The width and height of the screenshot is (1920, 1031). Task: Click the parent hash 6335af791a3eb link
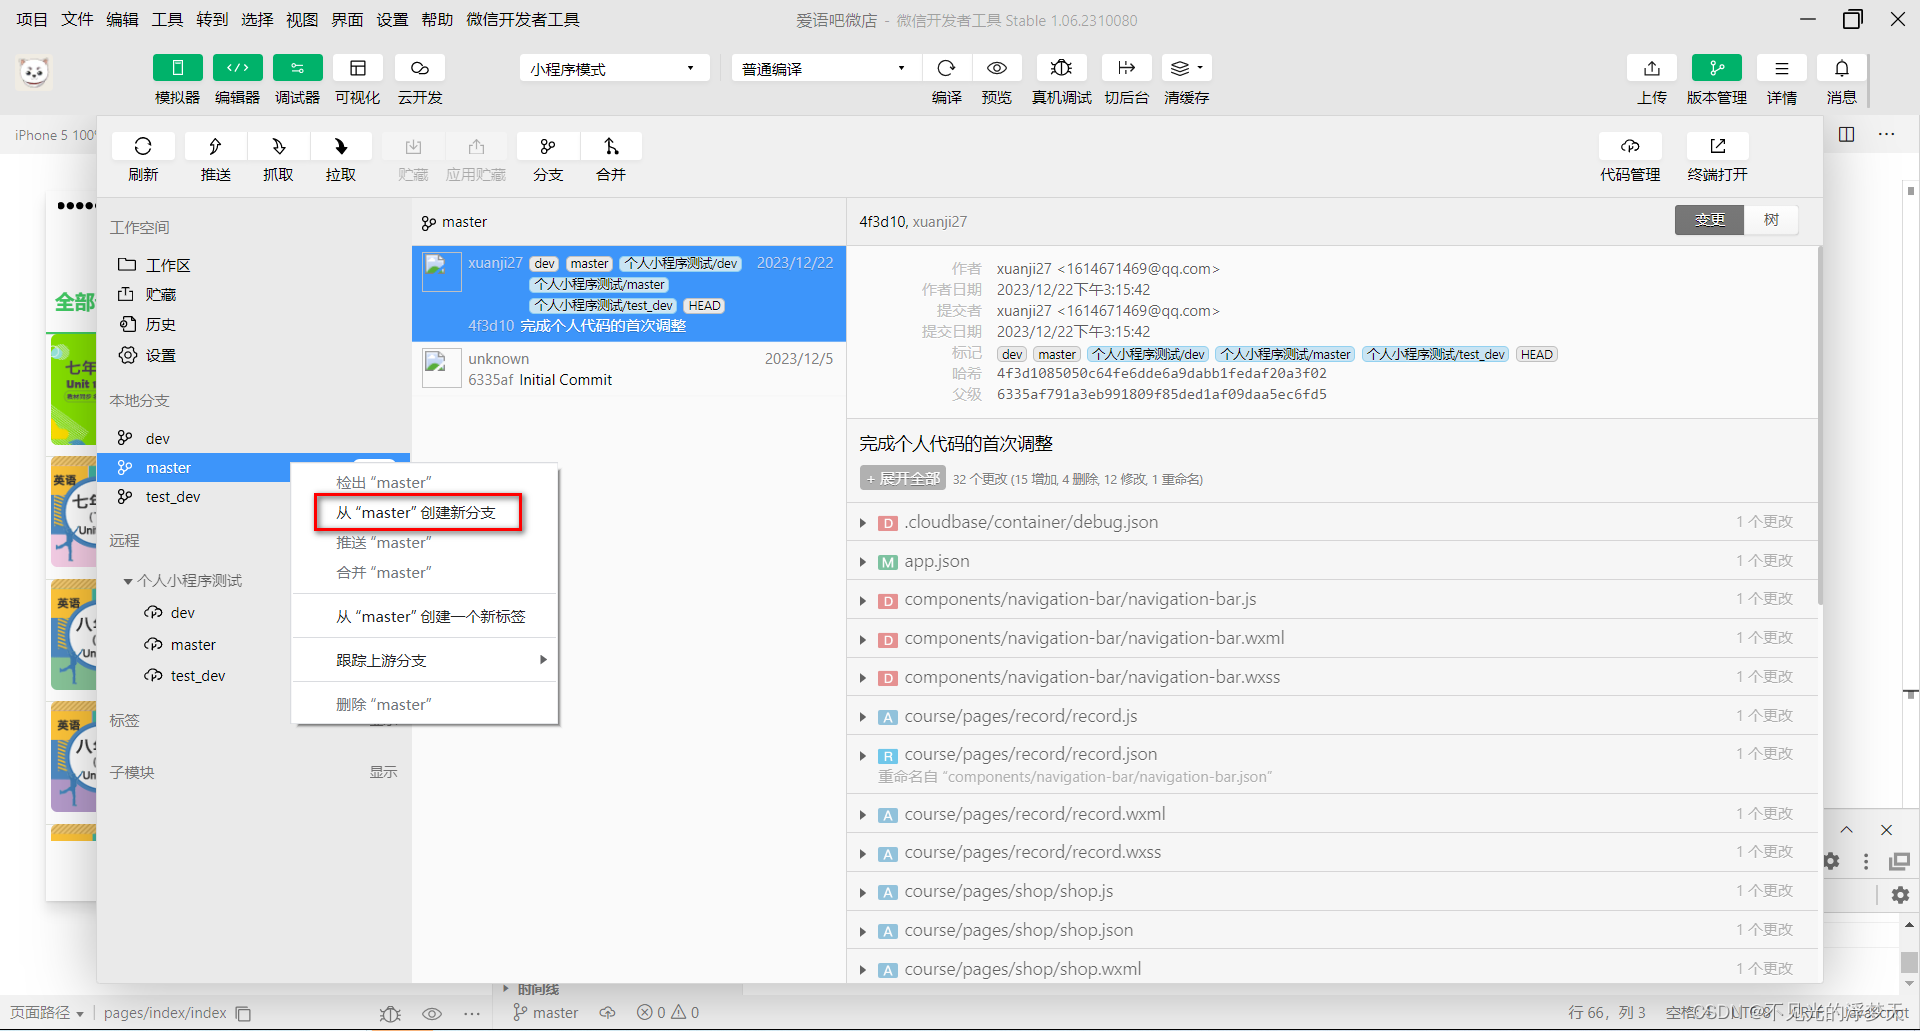click(x=1162, y=394)
